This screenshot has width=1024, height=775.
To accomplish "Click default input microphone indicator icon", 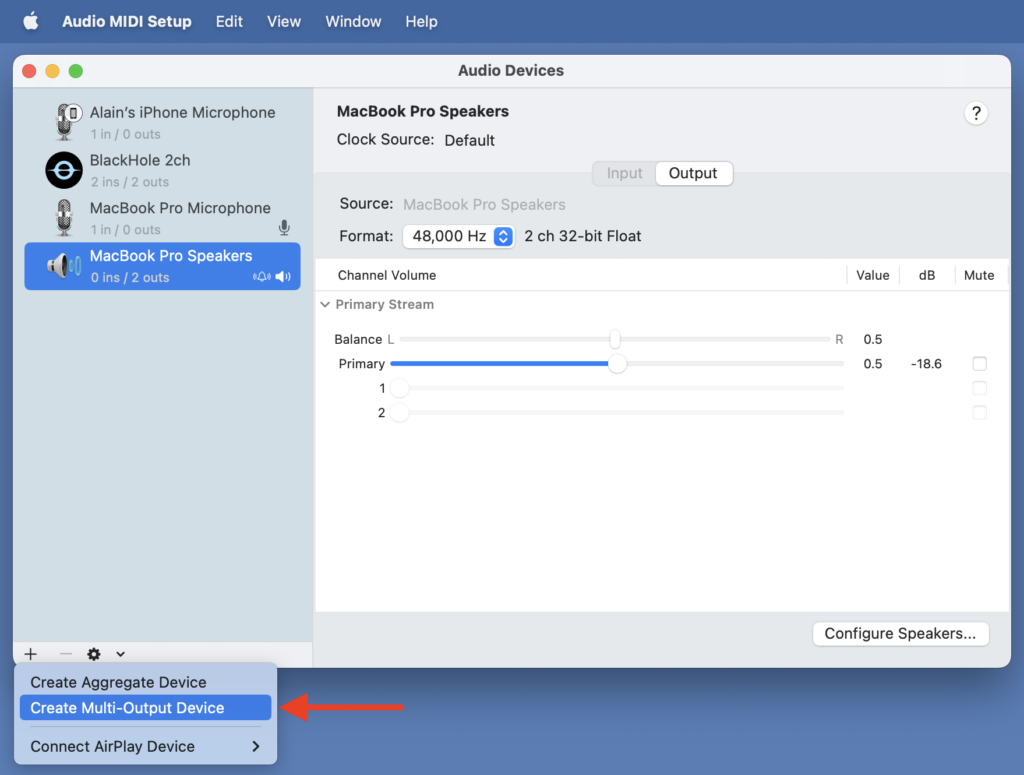I will pos(284,228).
